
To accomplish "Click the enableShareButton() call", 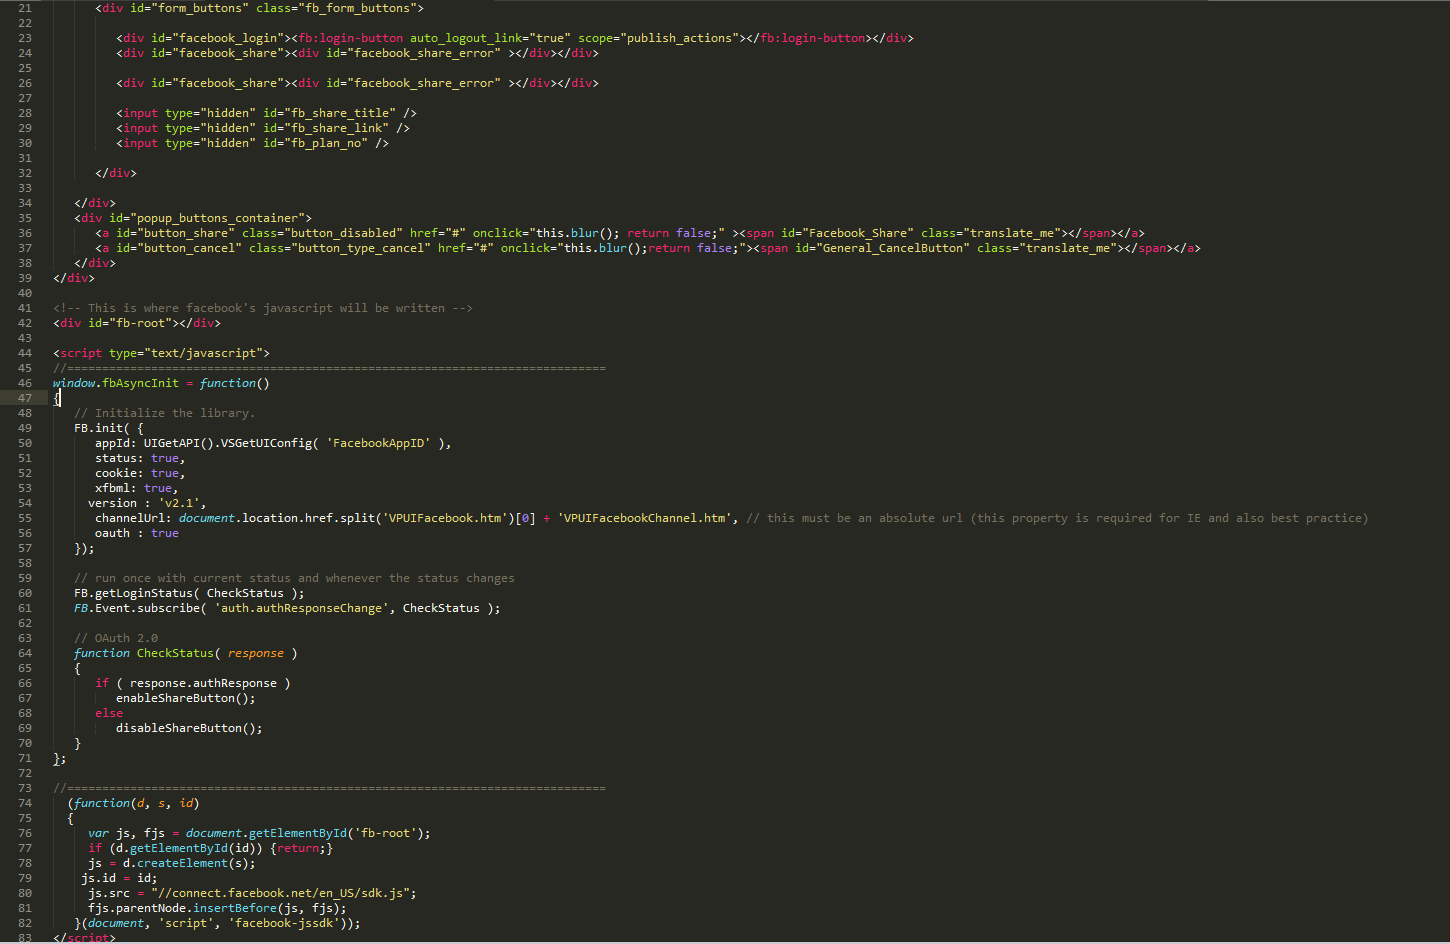I will [186, 698].
